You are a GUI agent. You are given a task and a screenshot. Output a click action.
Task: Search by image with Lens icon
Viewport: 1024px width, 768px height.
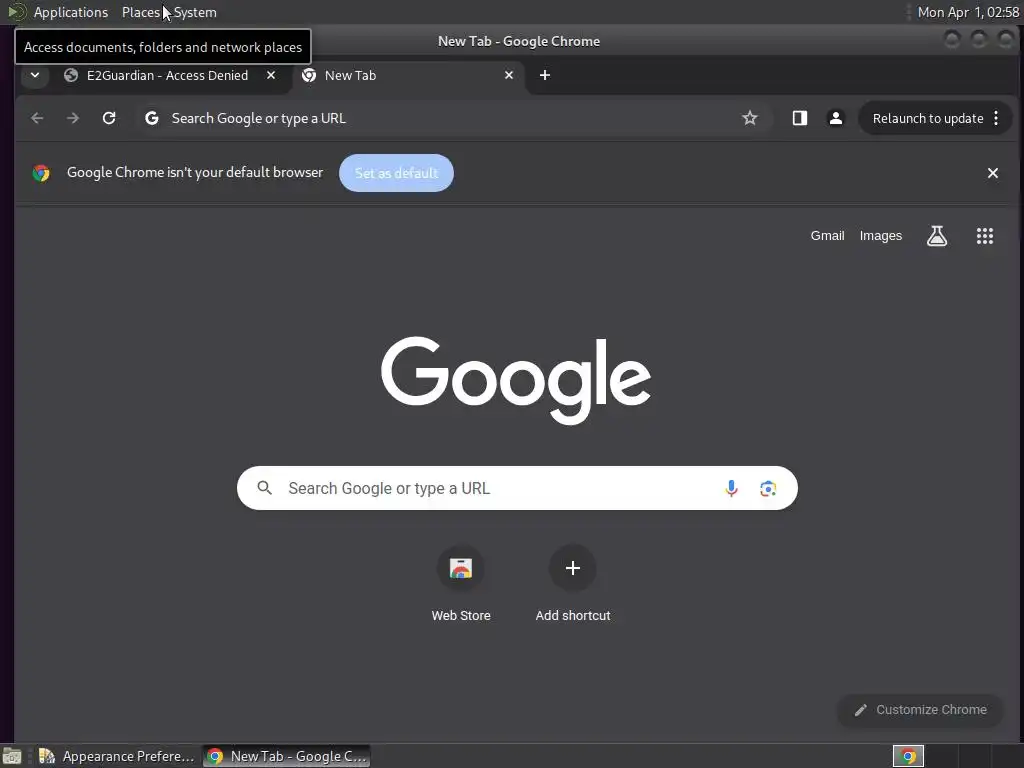(768, 488)
